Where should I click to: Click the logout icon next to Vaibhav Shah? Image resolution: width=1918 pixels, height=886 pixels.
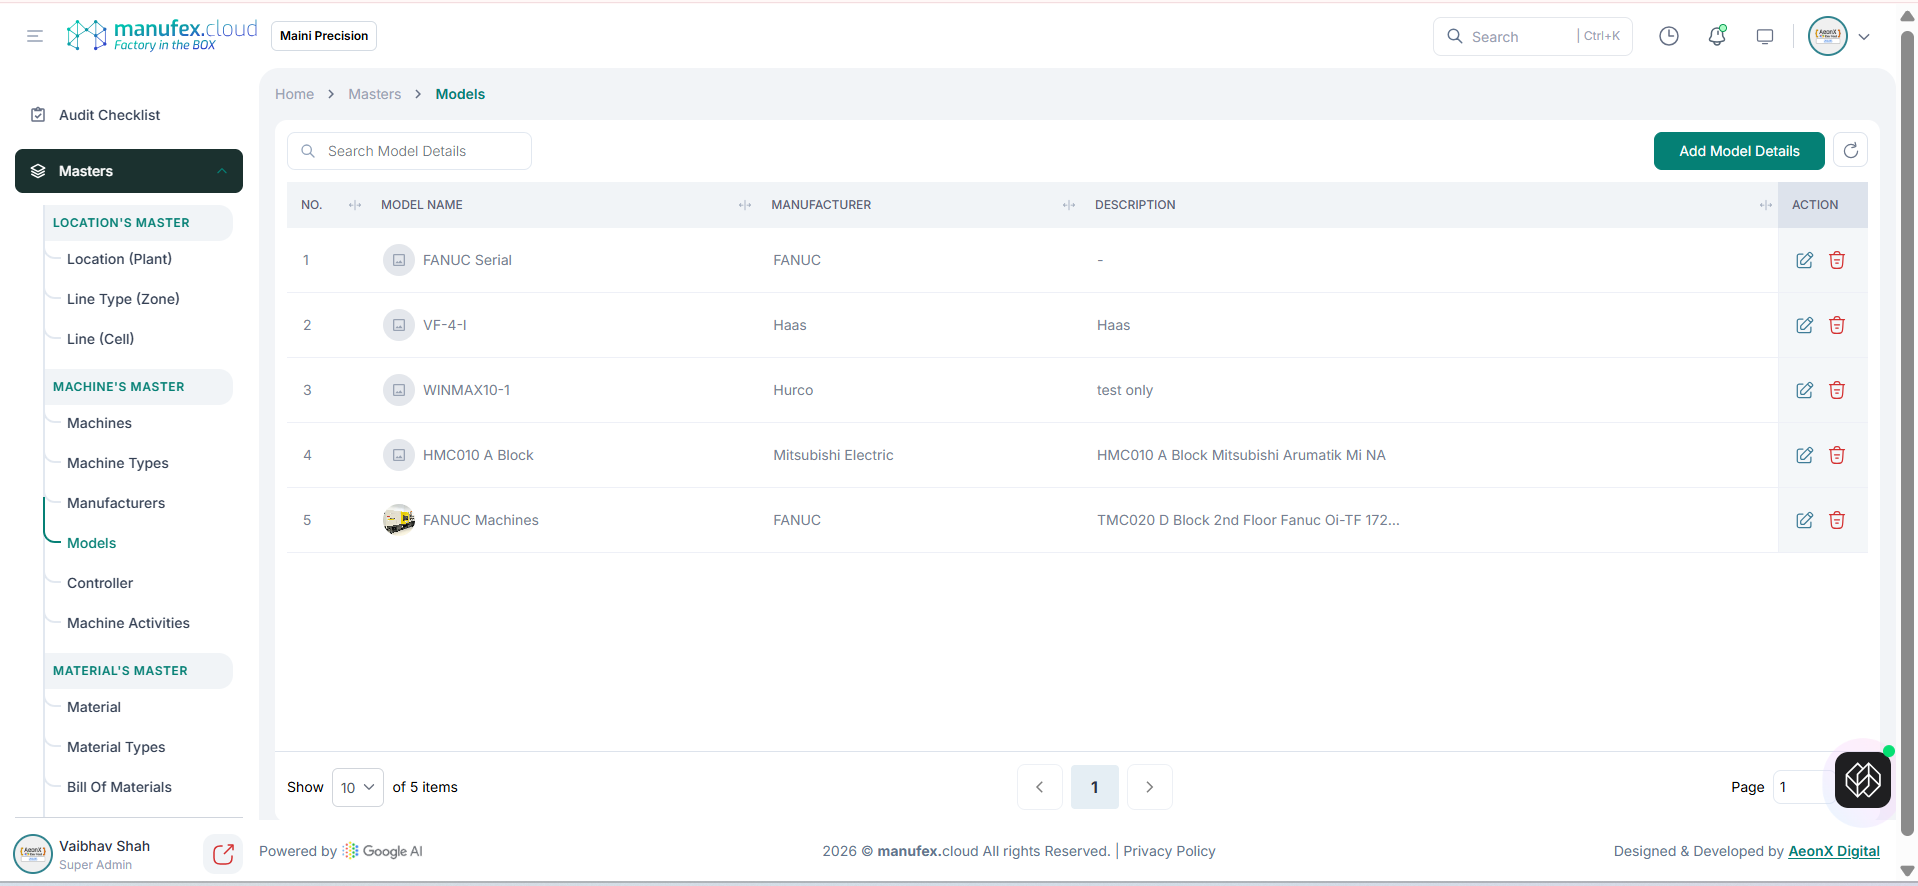223,854
